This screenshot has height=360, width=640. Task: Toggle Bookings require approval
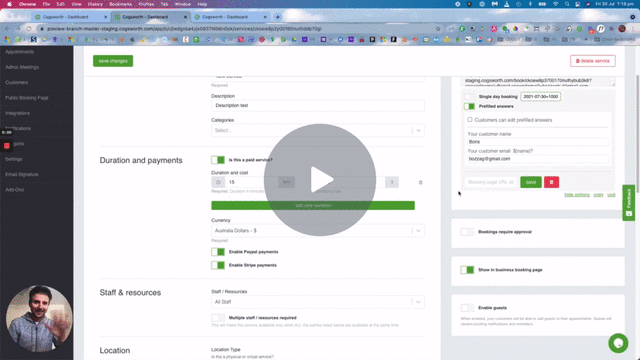point(467,232)
